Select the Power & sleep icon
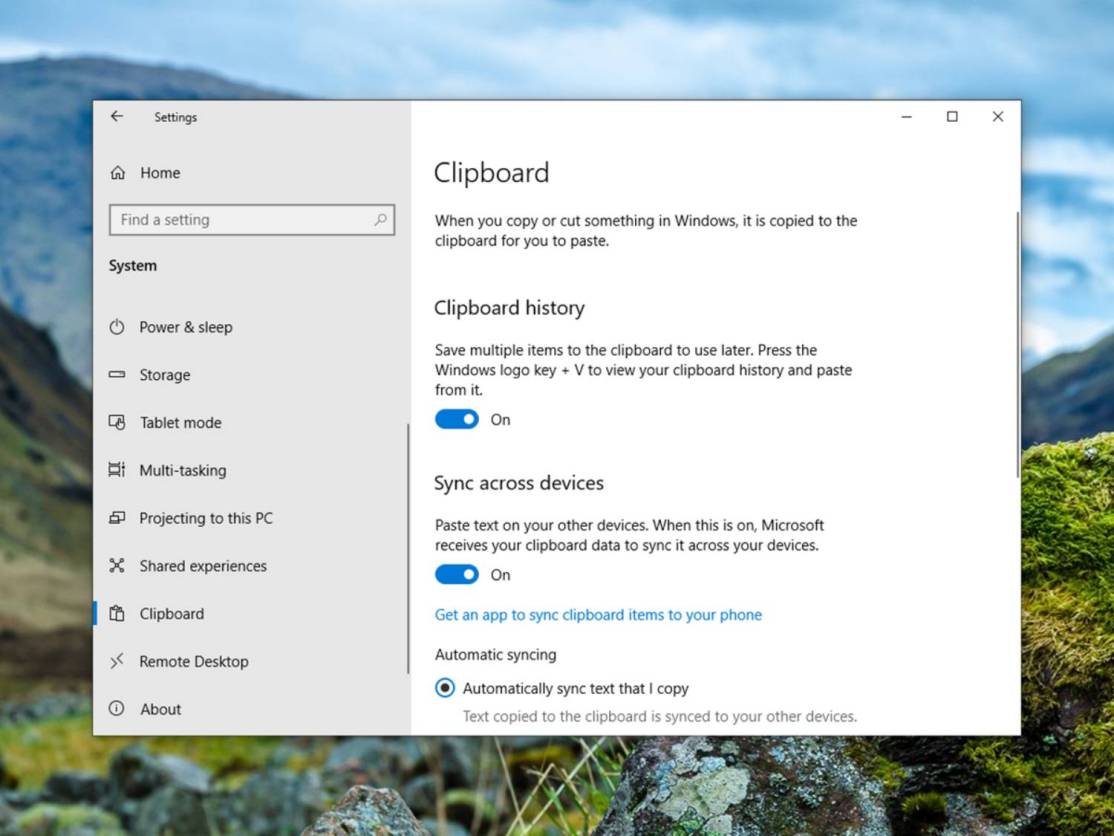This screenshot has width=1114, height=836. click(x=117, y=327)
